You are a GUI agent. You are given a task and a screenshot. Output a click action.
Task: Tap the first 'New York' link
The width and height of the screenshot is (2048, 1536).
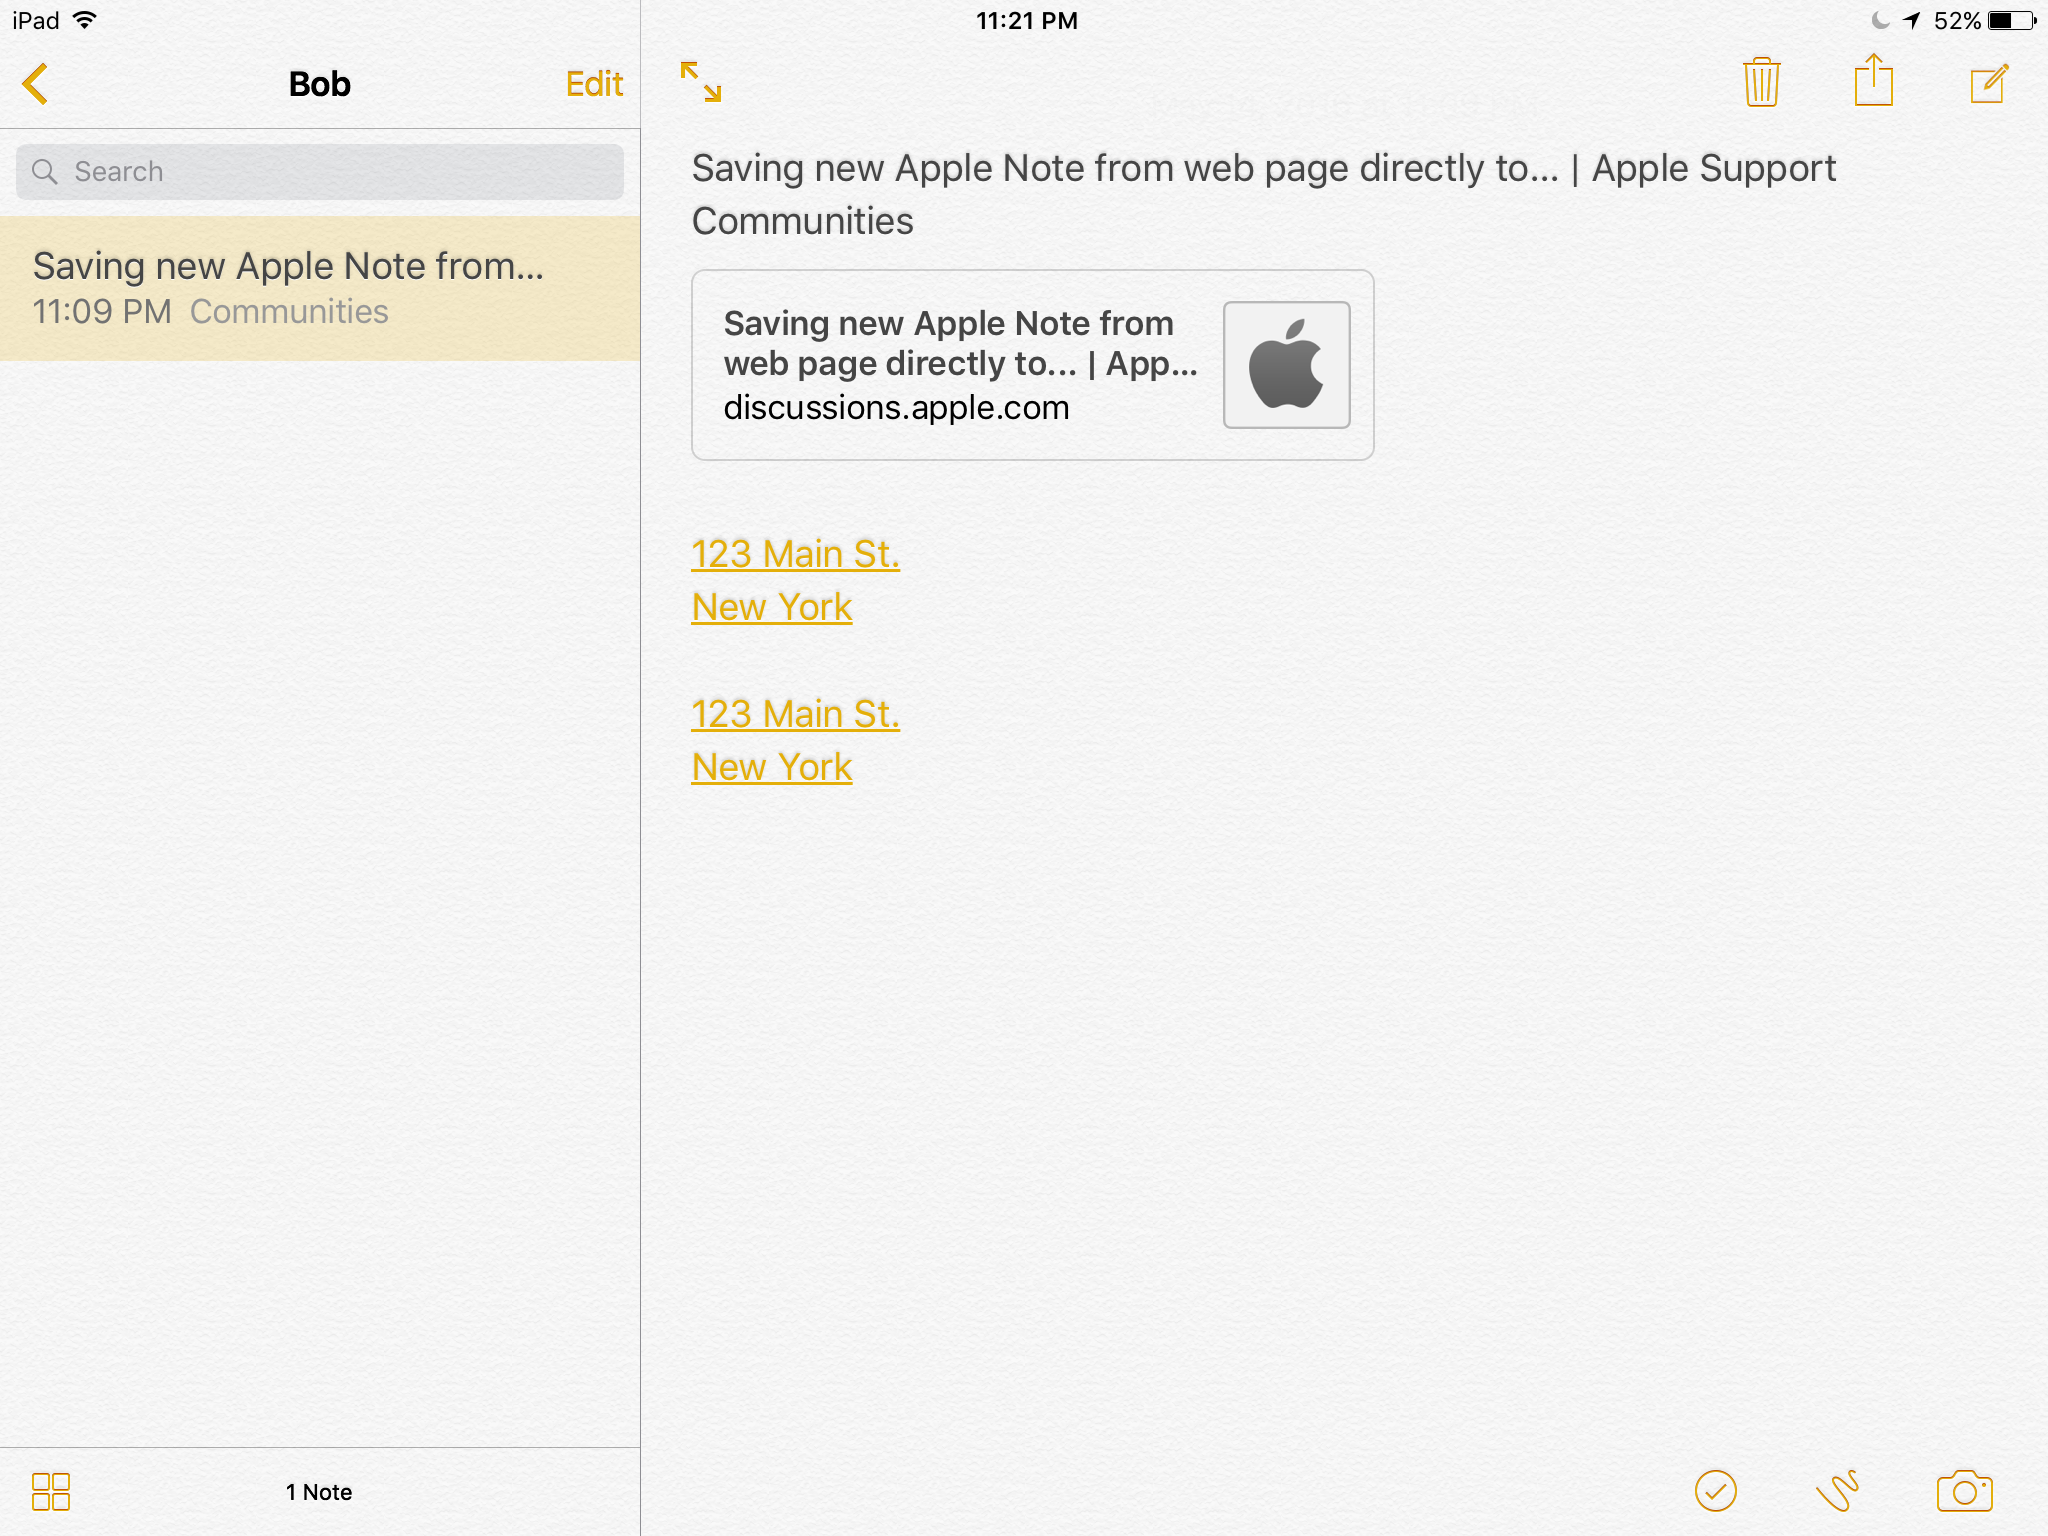pos(771,607)
